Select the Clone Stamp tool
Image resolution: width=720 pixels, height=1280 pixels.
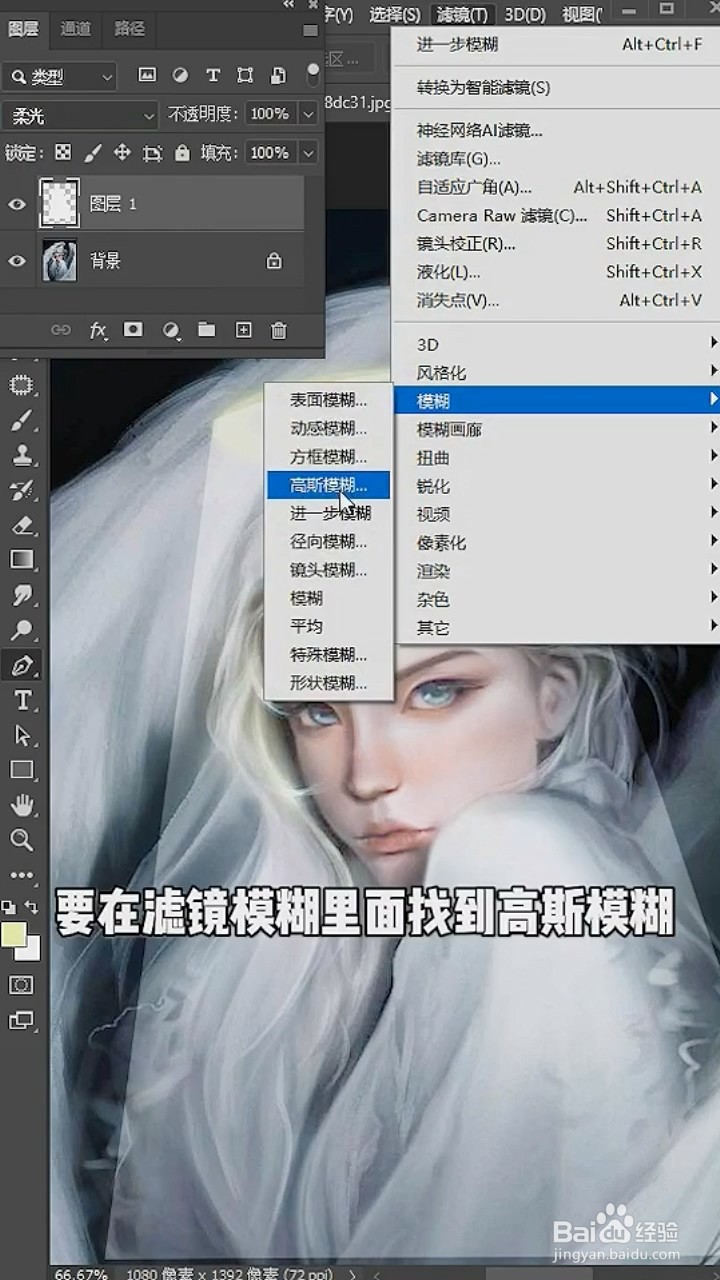[22, 456]
